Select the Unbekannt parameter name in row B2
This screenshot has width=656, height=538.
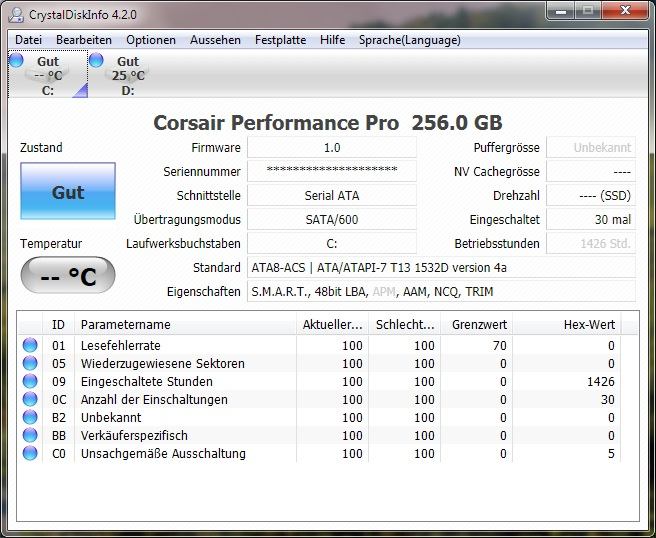(111, 418)
